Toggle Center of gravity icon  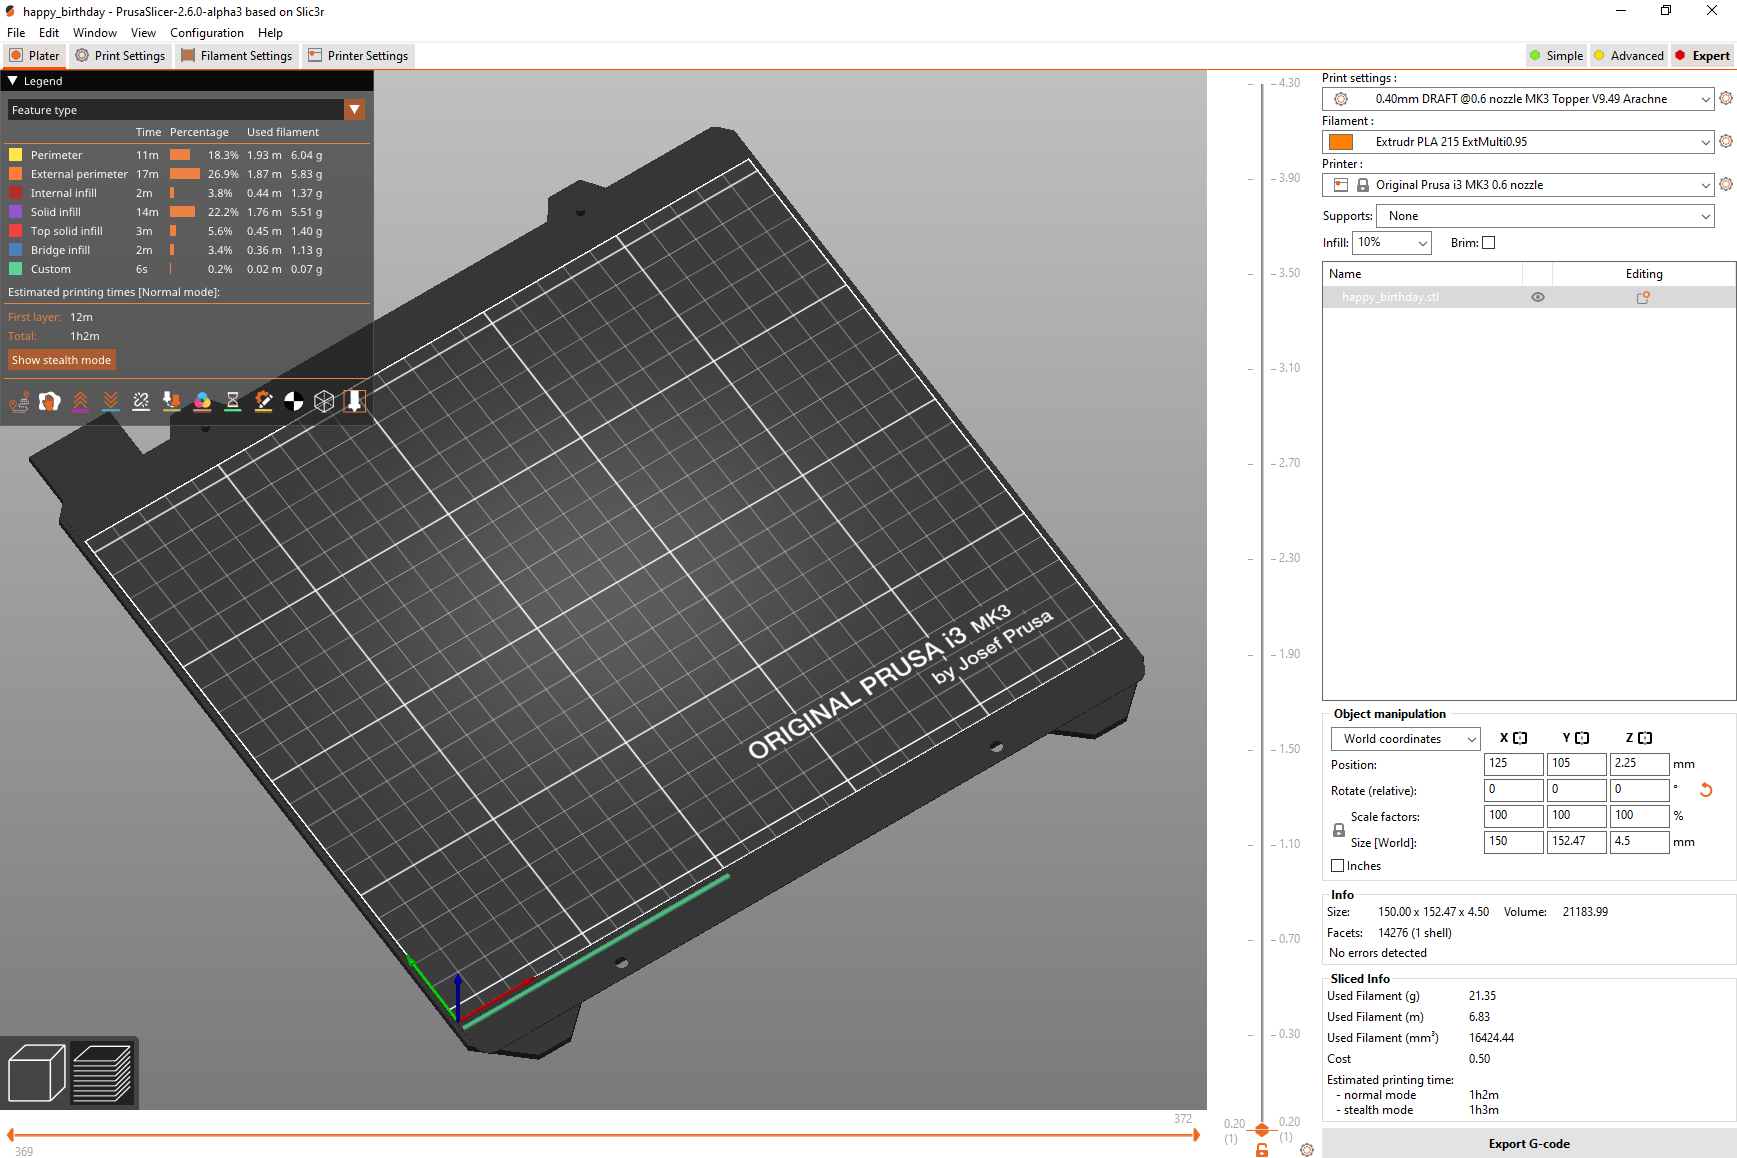point(294,402)
